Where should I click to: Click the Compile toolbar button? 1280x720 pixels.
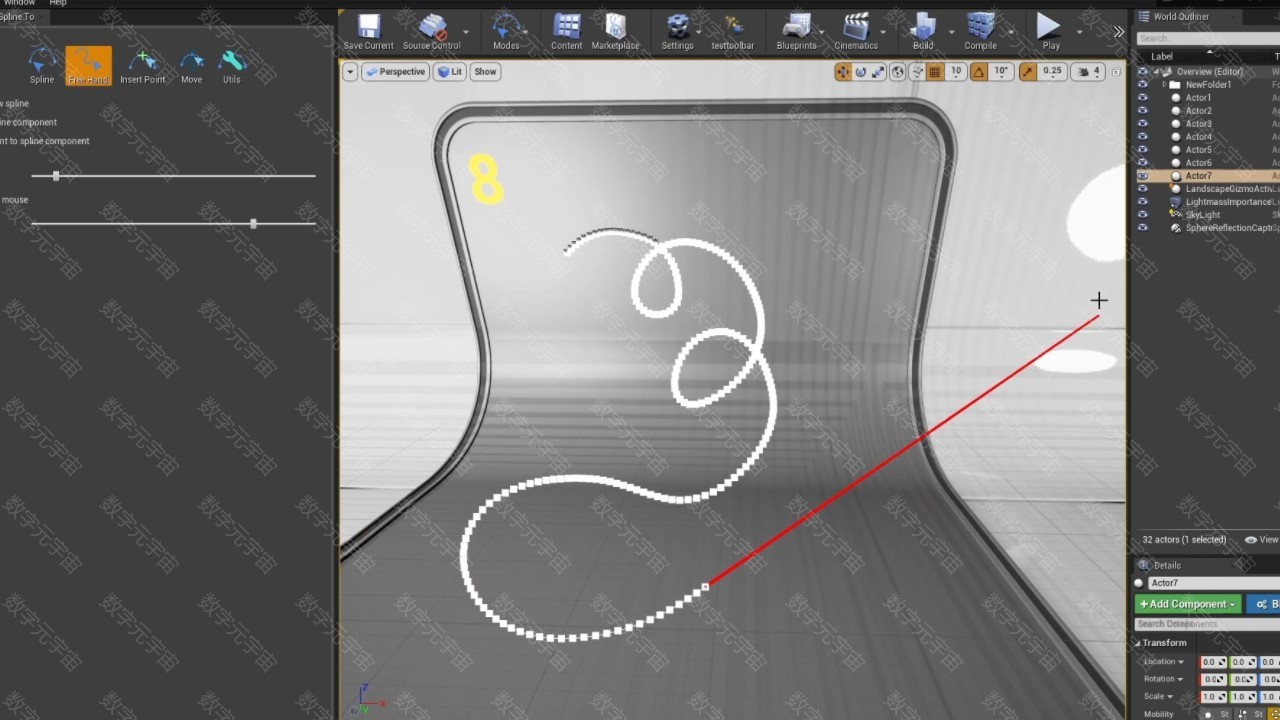(980, 32)
